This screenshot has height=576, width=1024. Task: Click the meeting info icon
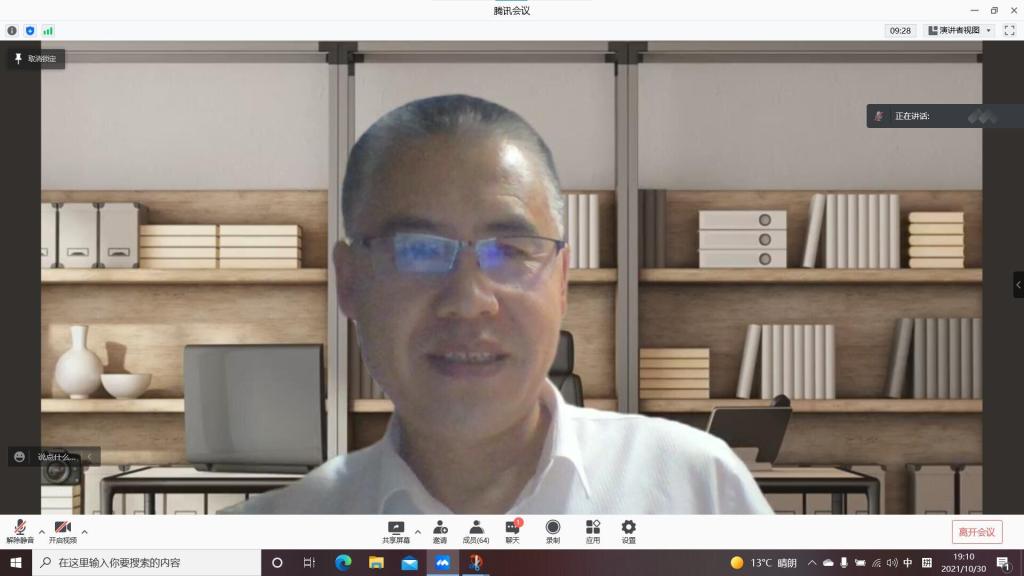pyautogui.click(x=12, y=31)
